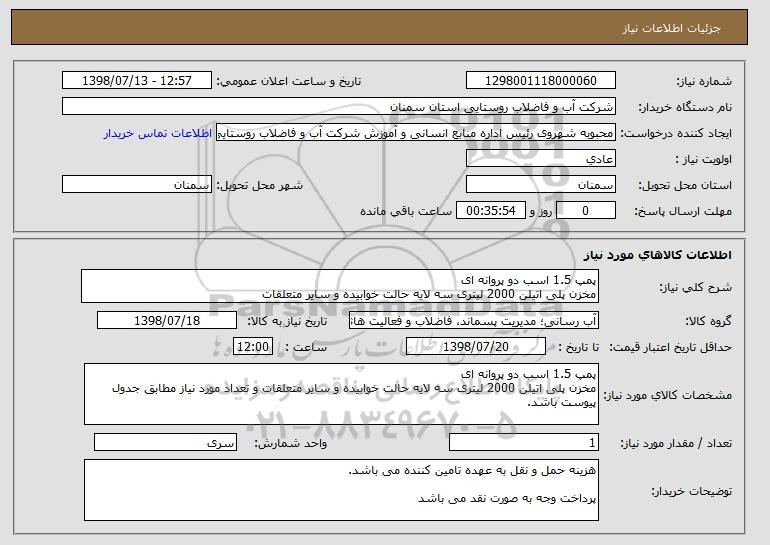Screen dimensions: 770x545
Task: Open the اطلاعات تماس خریدار link
Action: tap(158, 133)
